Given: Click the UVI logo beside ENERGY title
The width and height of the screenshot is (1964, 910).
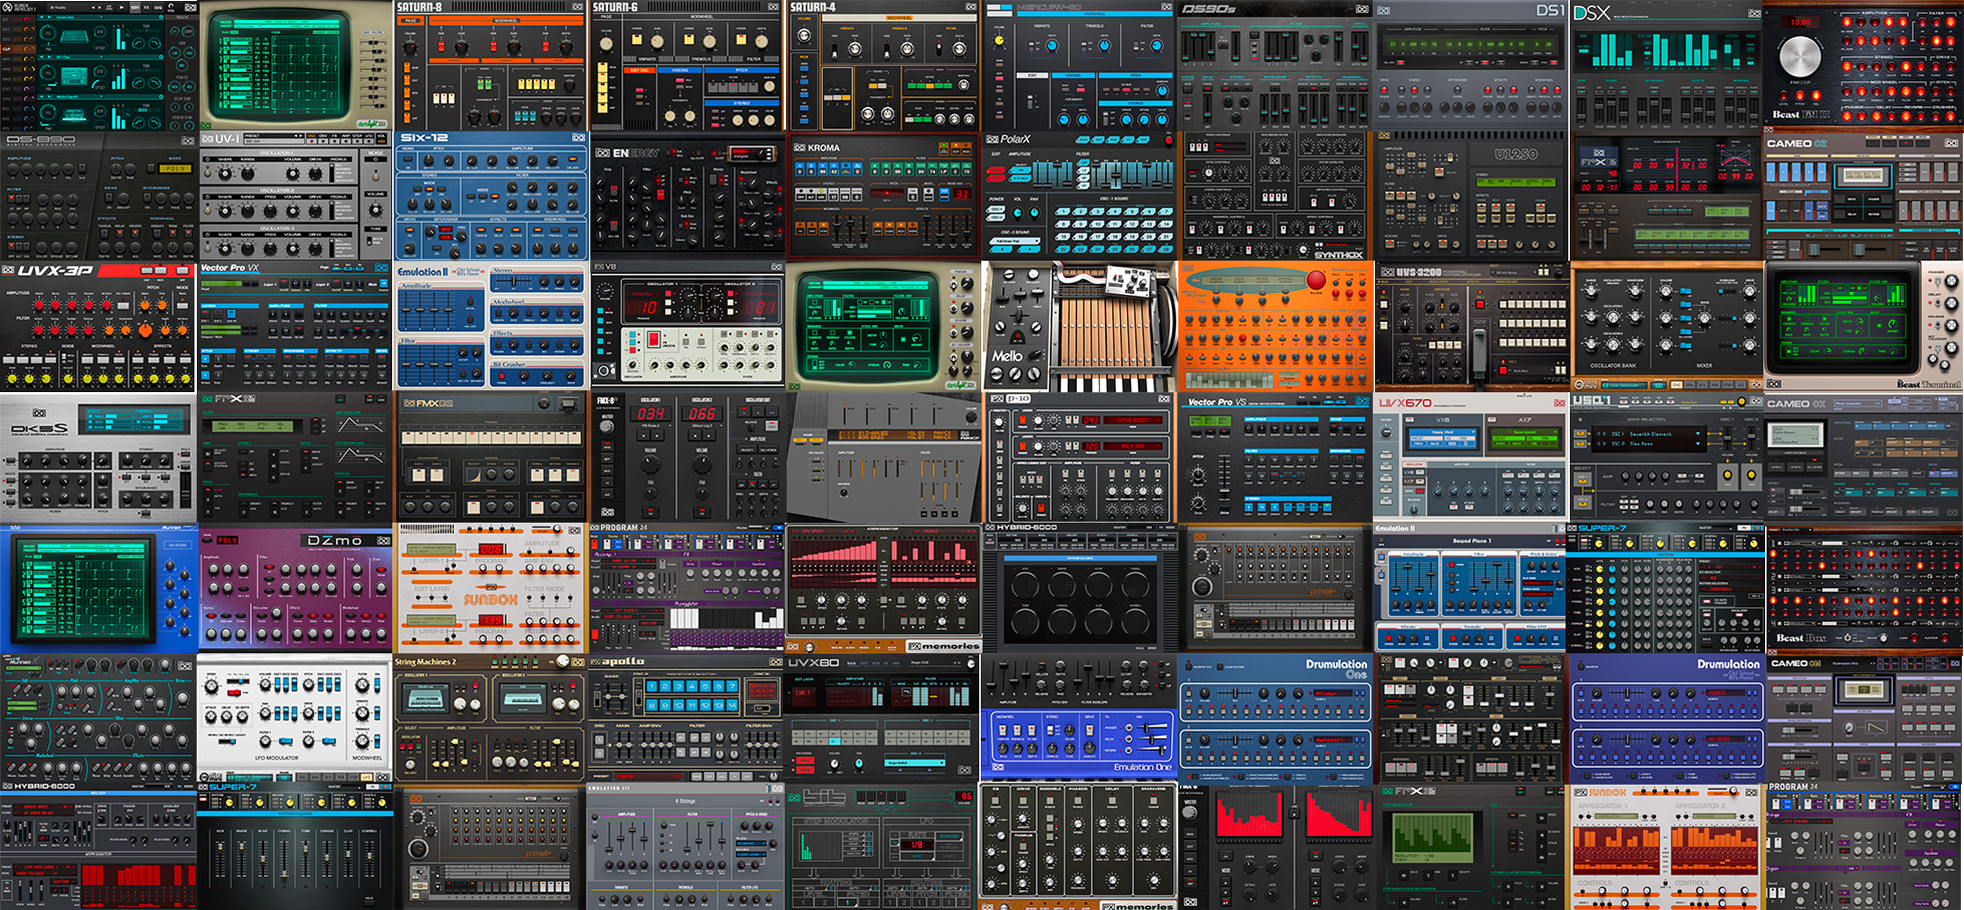Looking at the screenshot, I should [x=602, y=153].
